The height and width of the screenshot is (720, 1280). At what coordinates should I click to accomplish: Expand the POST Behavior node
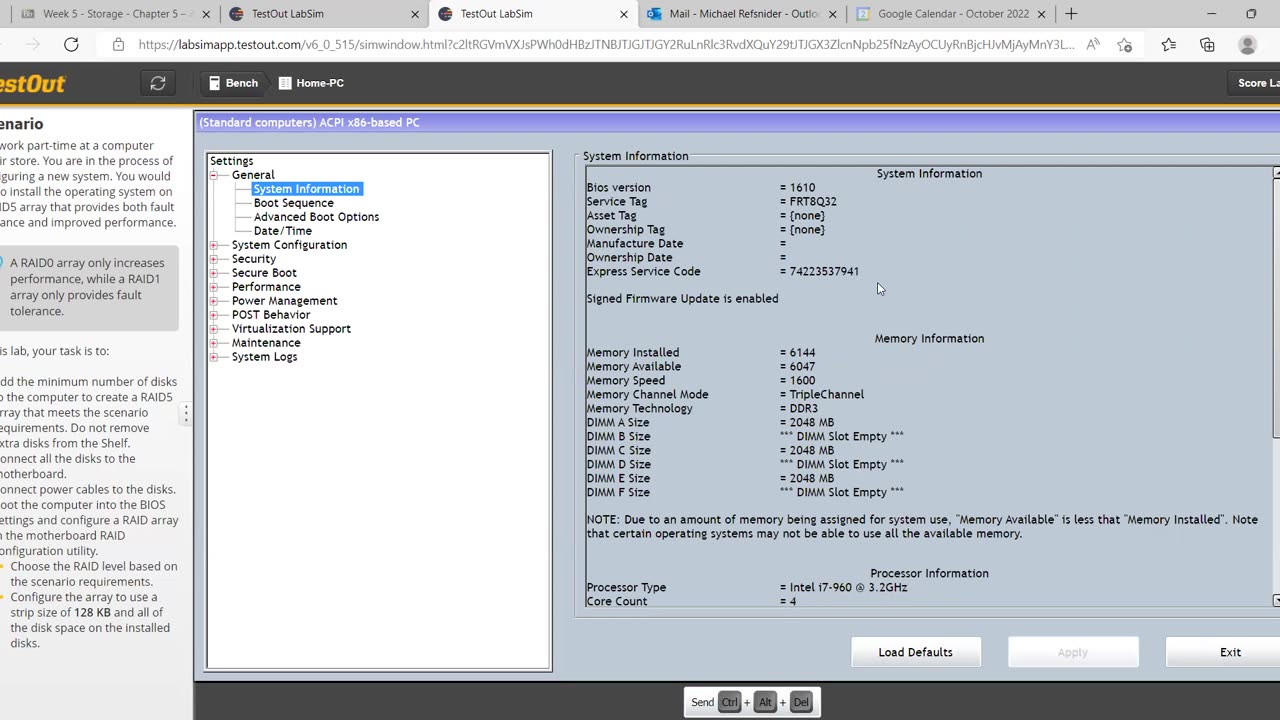pos(213,315)
